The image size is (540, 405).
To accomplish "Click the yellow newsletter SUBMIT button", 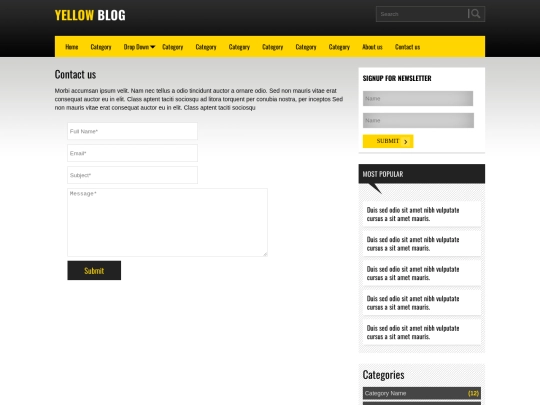I will coord(388,141).
